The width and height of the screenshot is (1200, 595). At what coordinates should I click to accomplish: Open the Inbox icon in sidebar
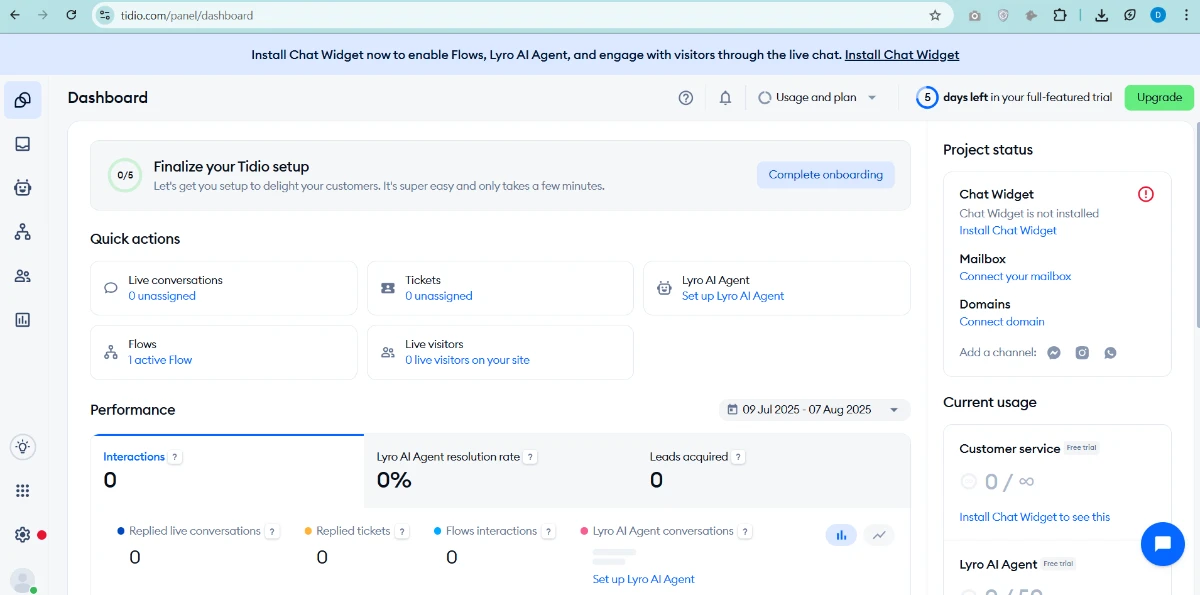[23, 144]
